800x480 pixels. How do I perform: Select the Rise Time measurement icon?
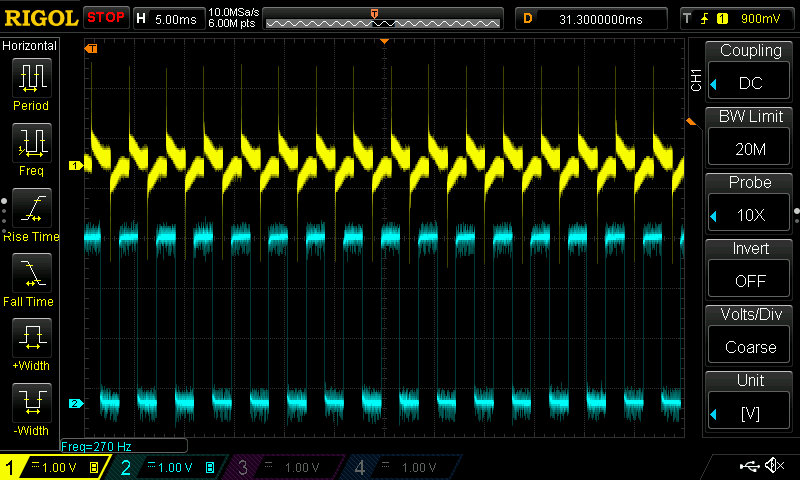[32, 208]
